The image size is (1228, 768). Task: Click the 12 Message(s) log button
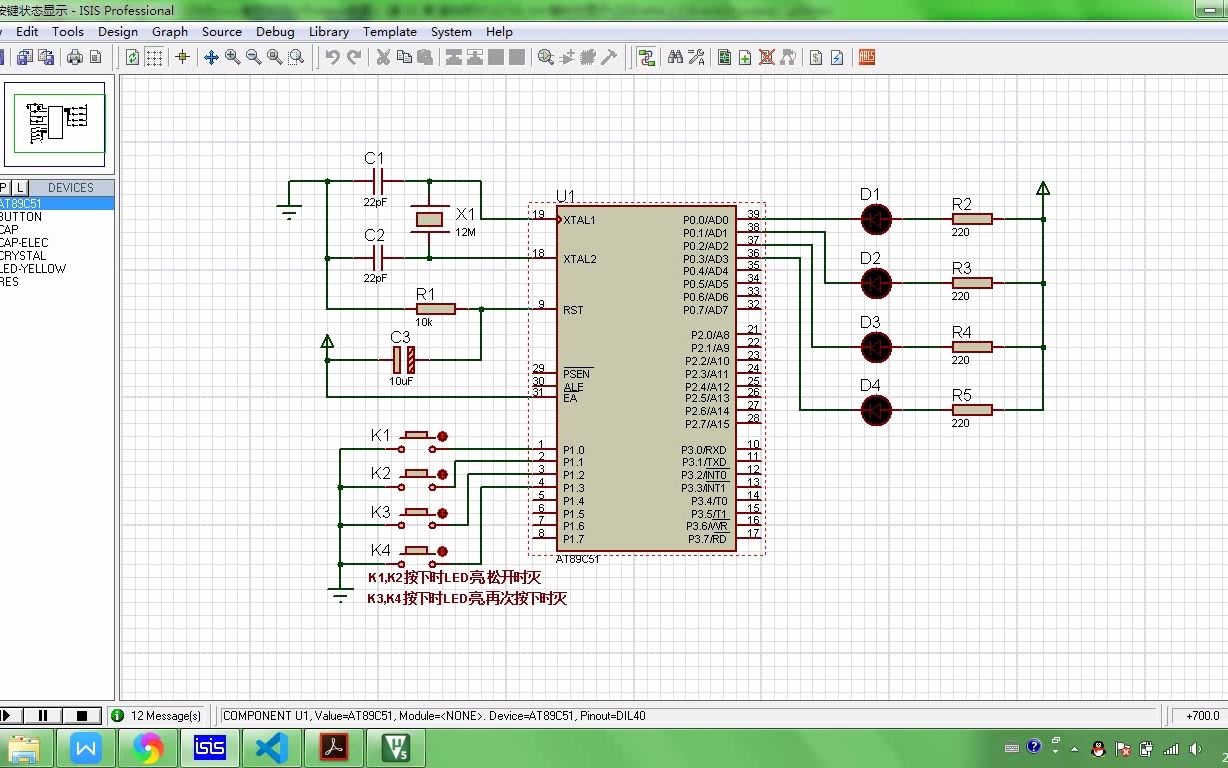coord(156,715)
